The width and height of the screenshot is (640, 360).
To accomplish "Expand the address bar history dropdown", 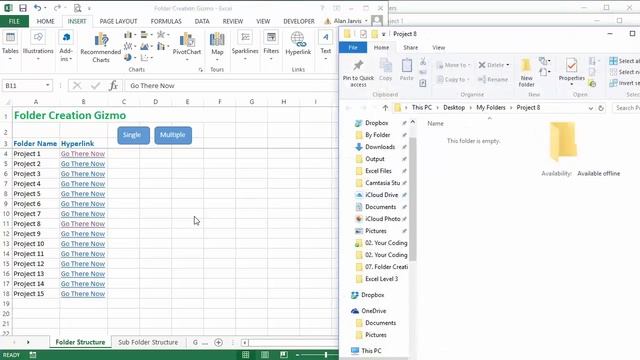I will (x=591, y=108).
